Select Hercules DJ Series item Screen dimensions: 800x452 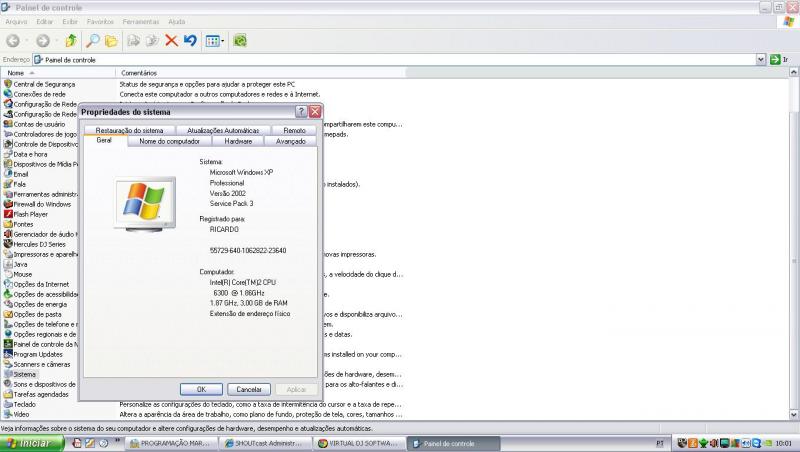click(35, 244)
